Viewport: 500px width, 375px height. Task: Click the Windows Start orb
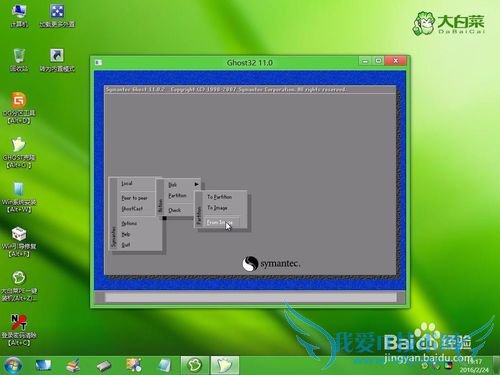[13, 365]
